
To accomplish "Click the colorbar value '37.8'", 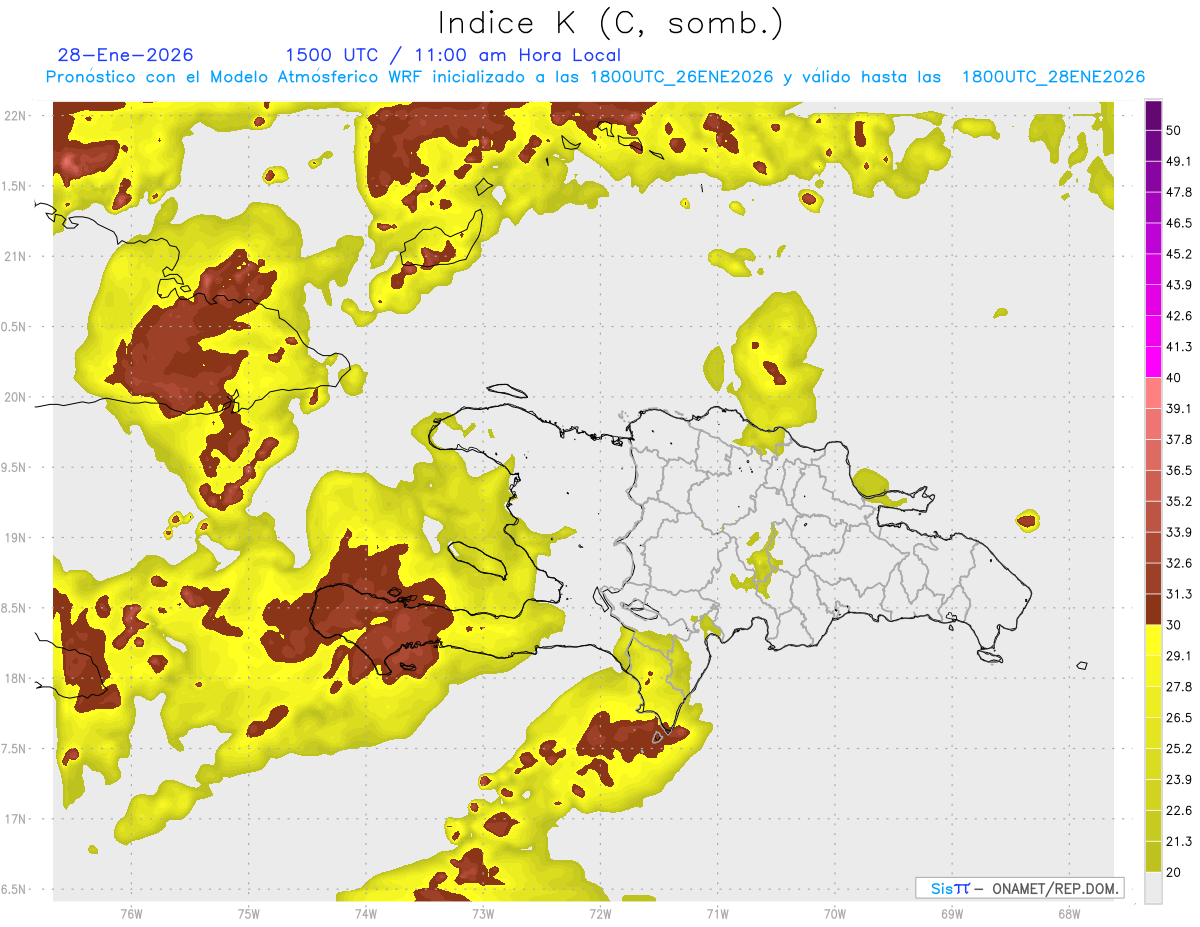I will pyautogui.click(x=1179, y=439).
